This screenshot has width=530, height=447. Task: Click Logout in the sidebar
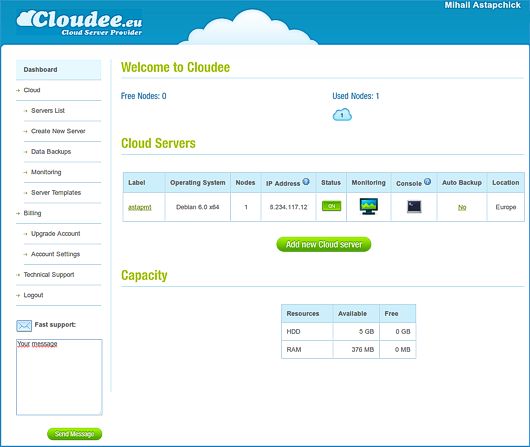[33, 295]
